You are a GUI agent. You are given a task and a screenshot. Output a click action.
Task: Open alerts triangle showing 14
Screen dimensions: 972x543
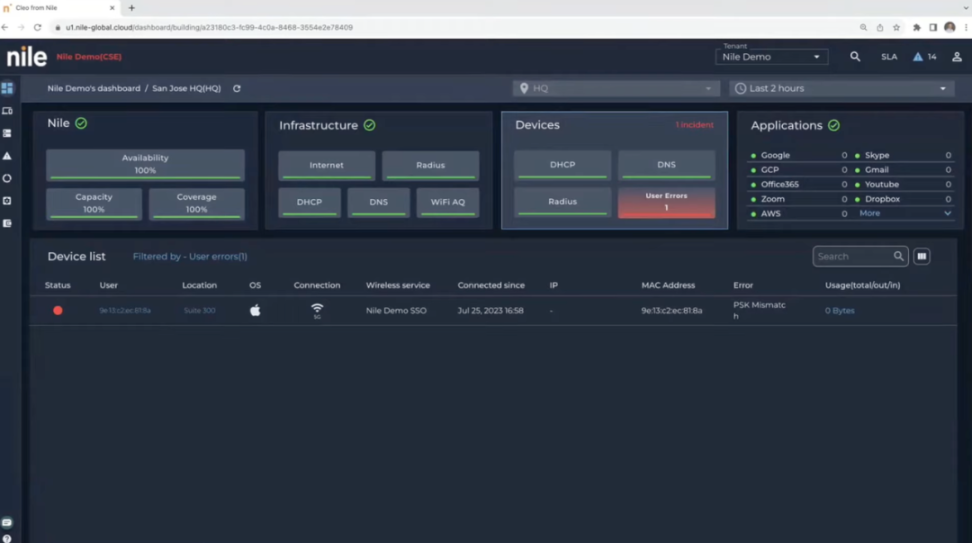point(918,57)
